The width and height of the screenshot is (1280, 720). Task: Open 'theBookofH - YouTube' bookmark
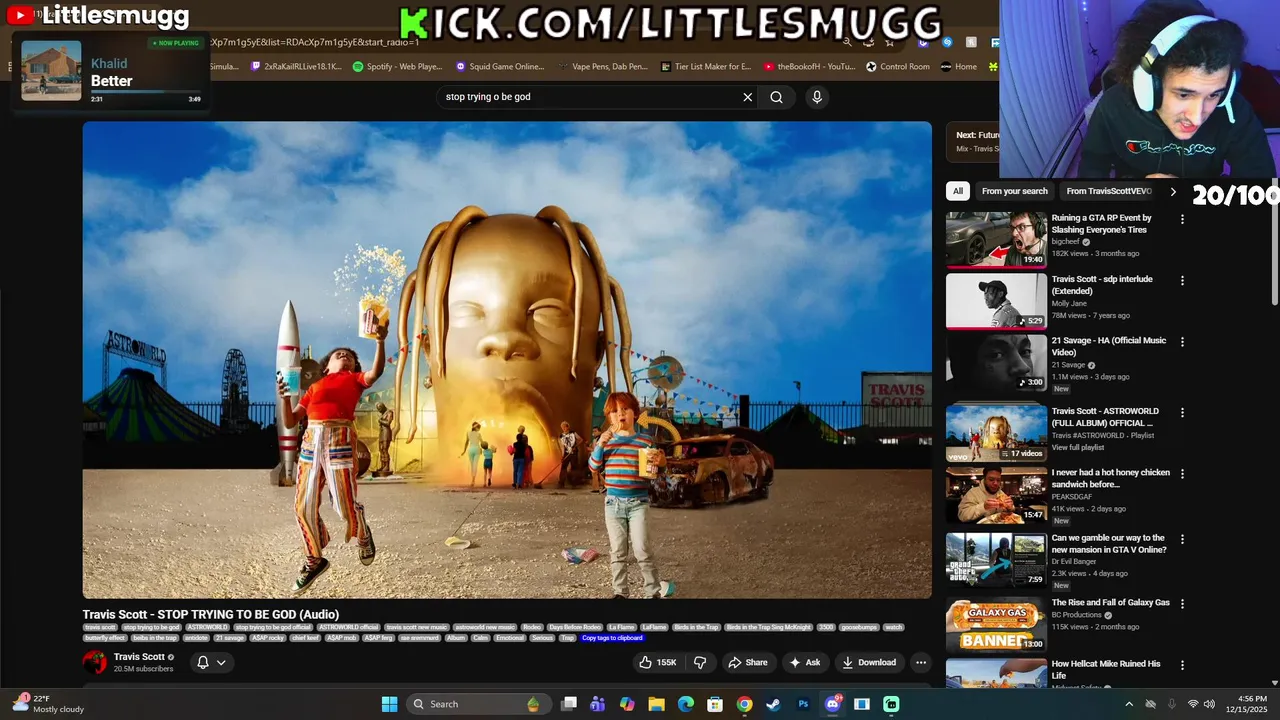[x=809, y=67]
